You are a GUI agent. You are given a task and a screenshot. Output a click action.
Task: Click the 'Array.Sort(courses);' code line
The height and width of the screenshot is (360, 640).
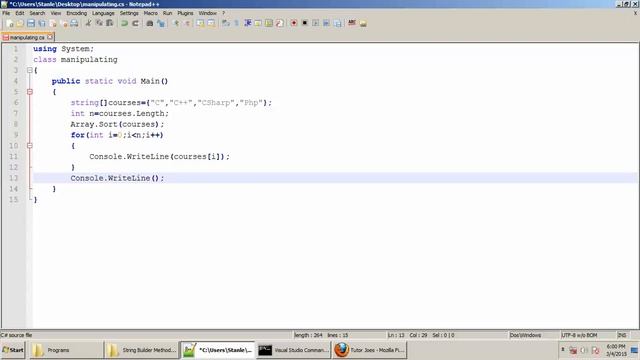click(x=117, y=124)
